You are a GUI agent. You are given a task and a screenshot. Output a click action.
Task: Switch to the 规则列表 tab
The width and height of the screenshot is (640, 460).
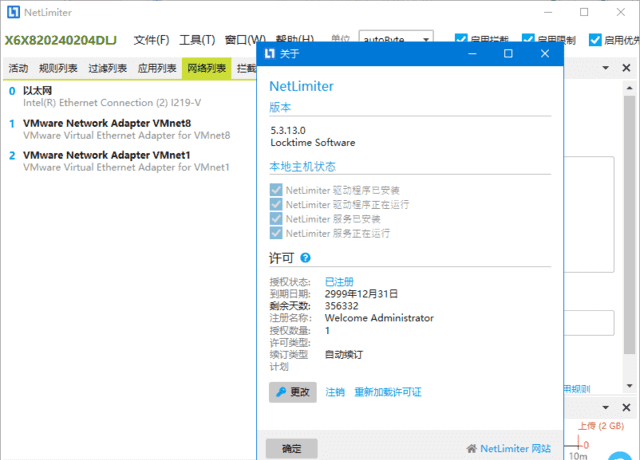point(58,68)
